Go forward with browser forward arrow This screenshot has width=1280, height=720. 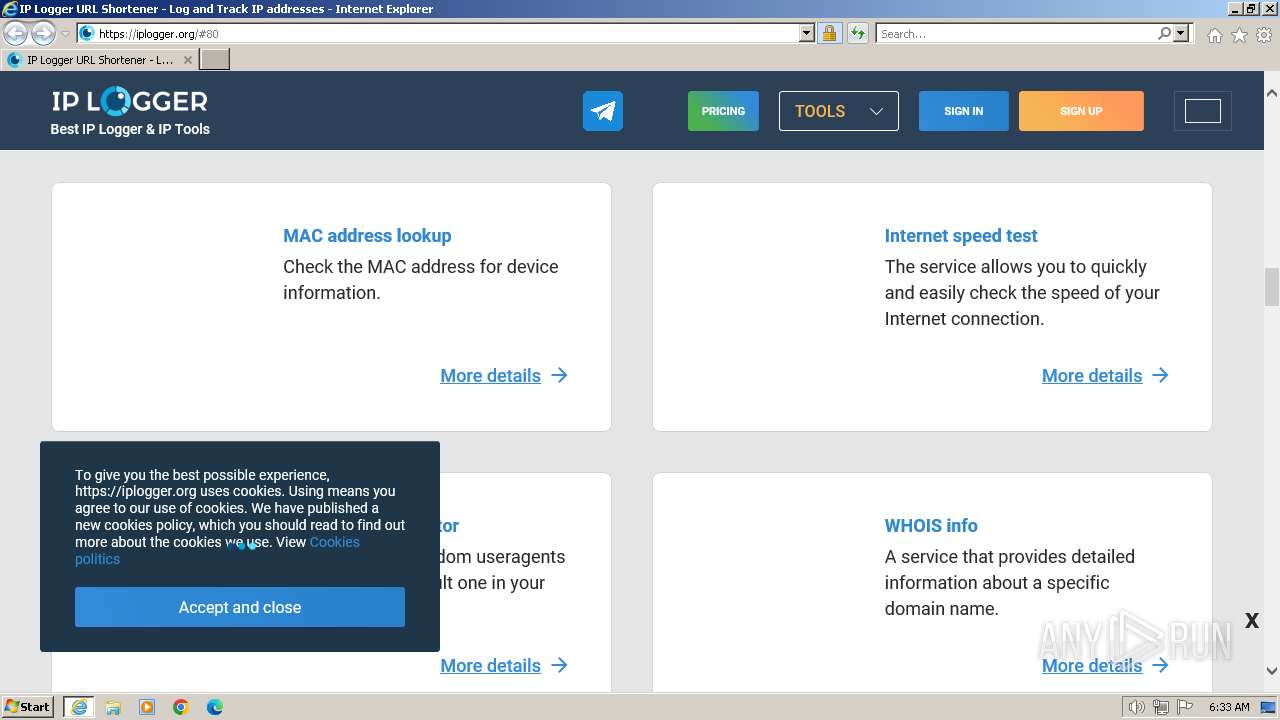(43, 33)
